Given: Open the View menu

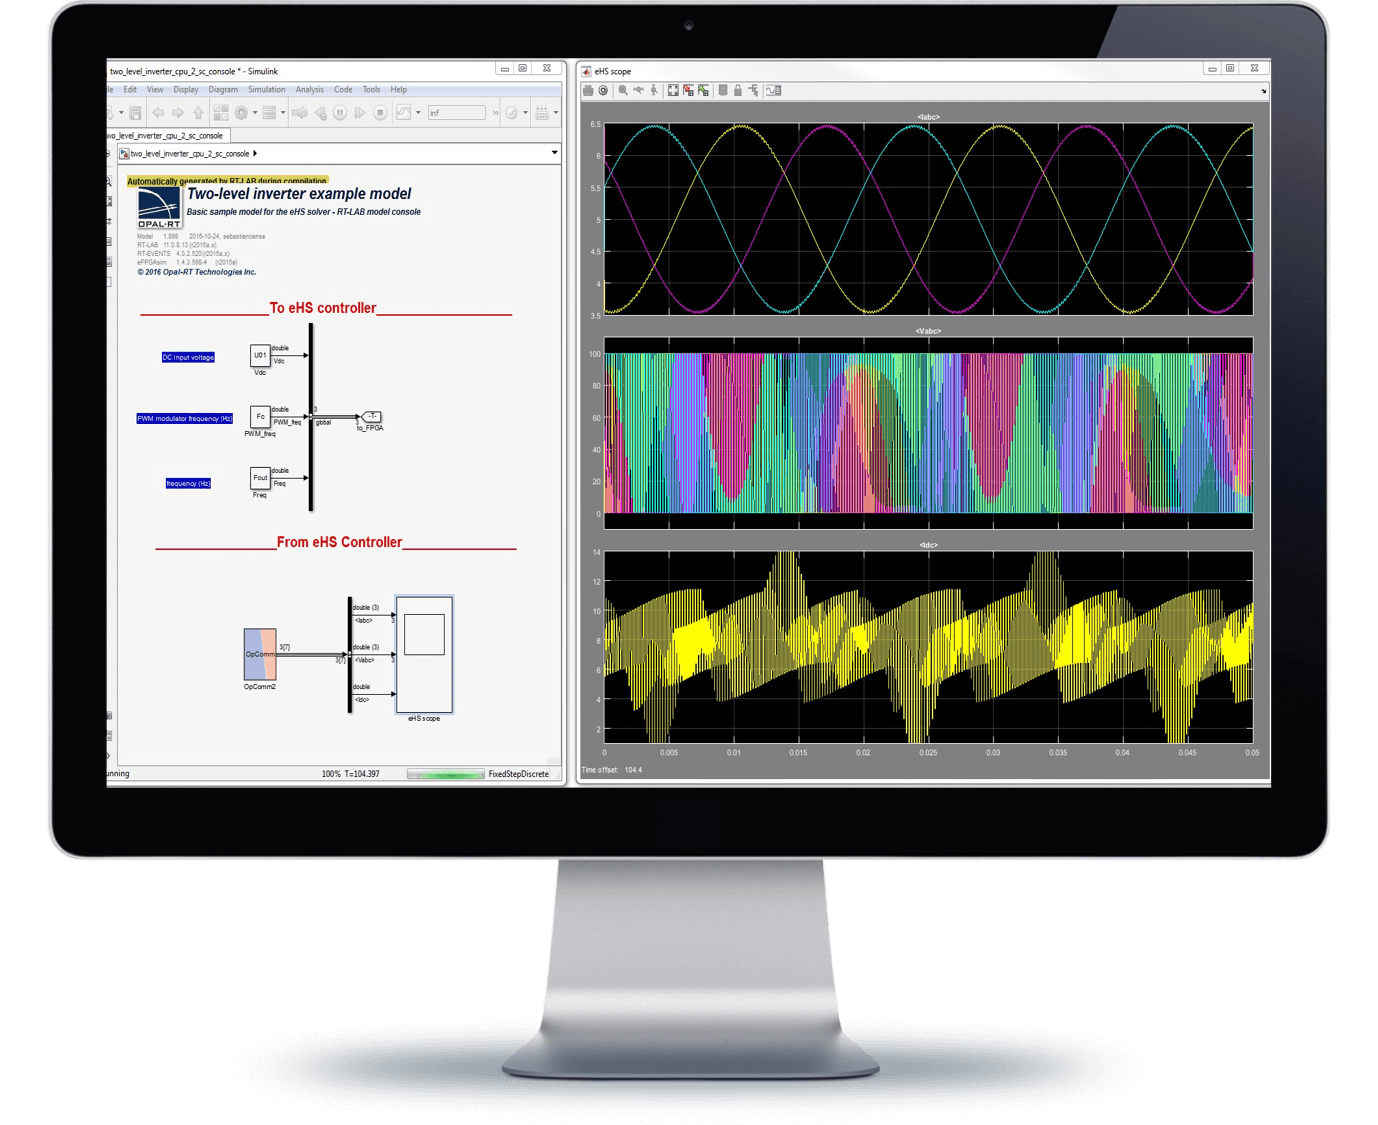Looking at the screenshot, I should 155,90.
